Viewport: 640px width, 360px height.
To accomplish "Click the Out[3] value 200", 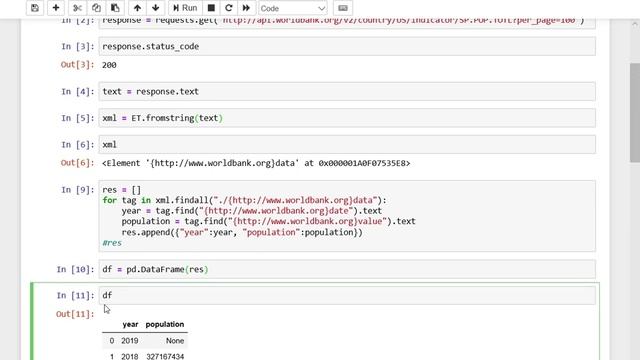I will [x=109, y=65].
